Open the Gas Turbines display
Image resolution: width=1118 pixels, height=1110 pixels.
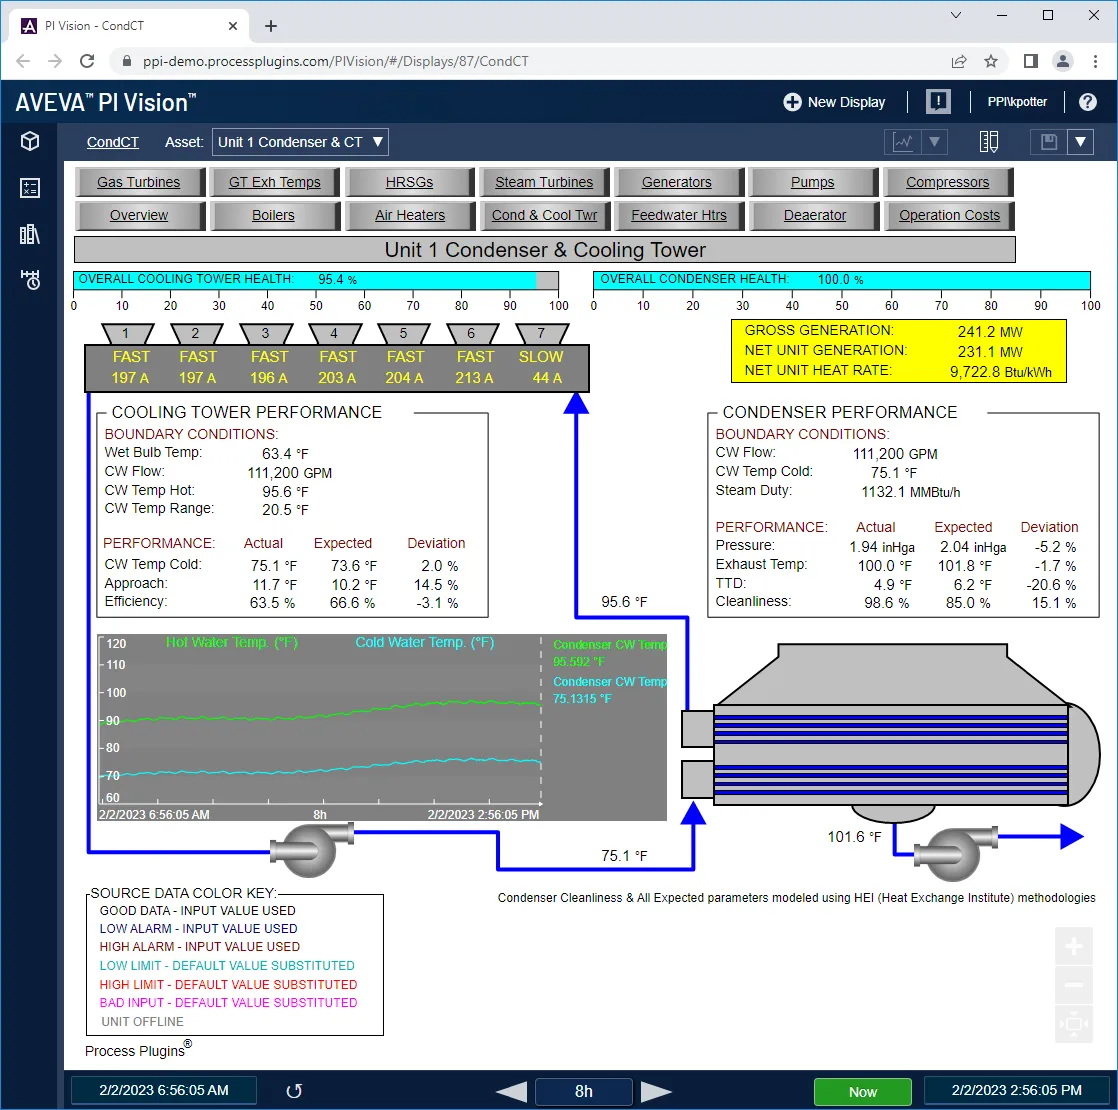click(140, 183)
